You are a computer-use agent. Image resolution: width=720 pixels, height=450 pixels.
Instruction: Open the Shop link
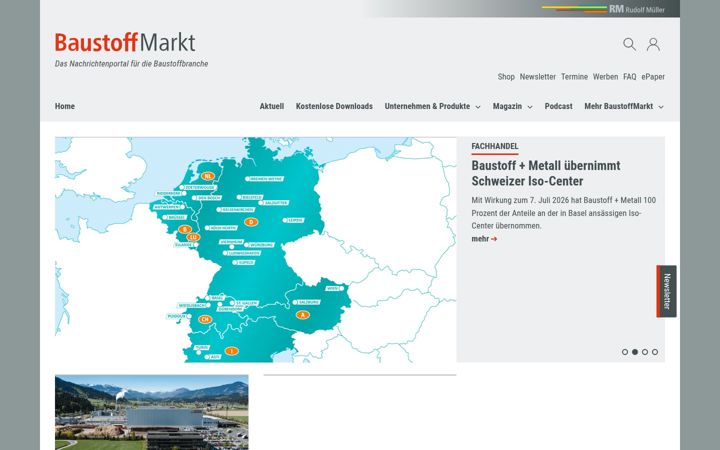point(506,77)
